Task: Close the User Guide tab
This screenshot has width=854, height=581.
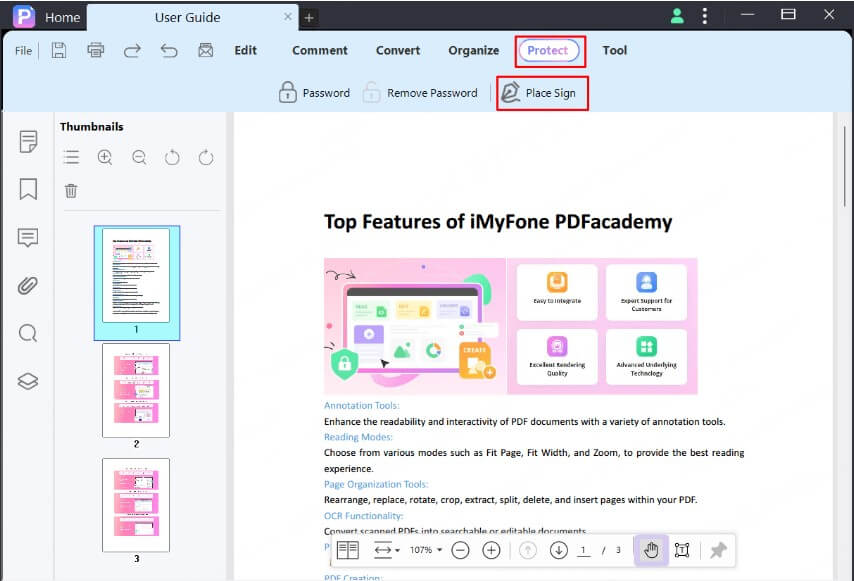Action: tap(288, 17)
